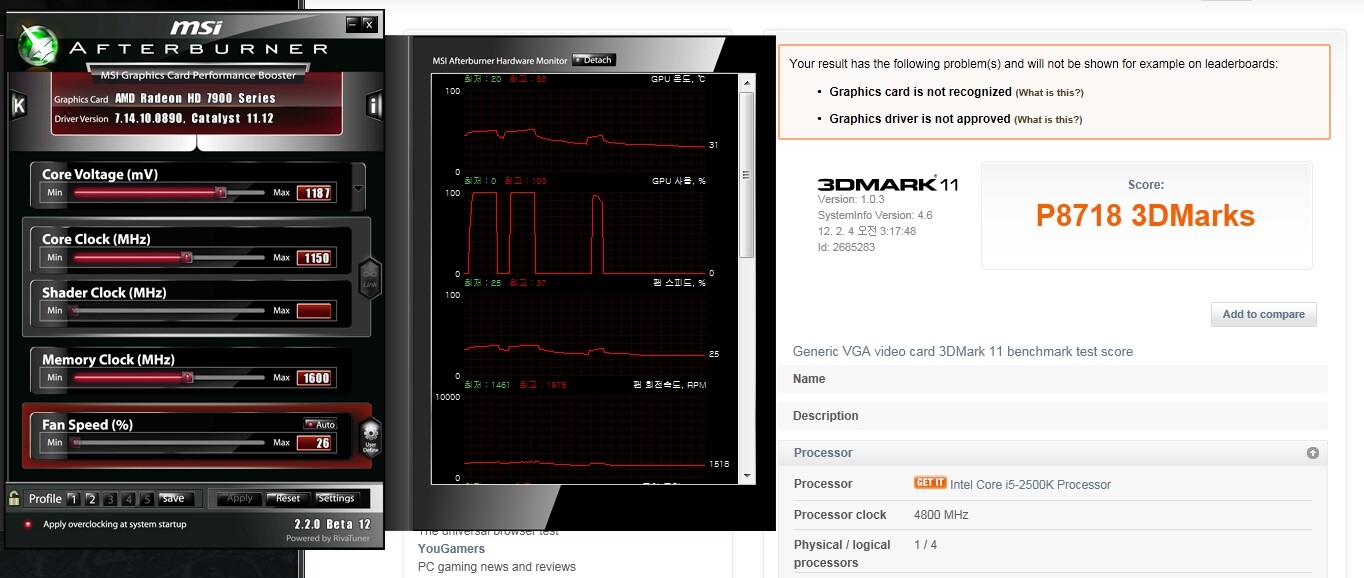Reset Afterburner settings to default
The width and height of the screenshot is (1364, 578).
[x=286, y=498]
